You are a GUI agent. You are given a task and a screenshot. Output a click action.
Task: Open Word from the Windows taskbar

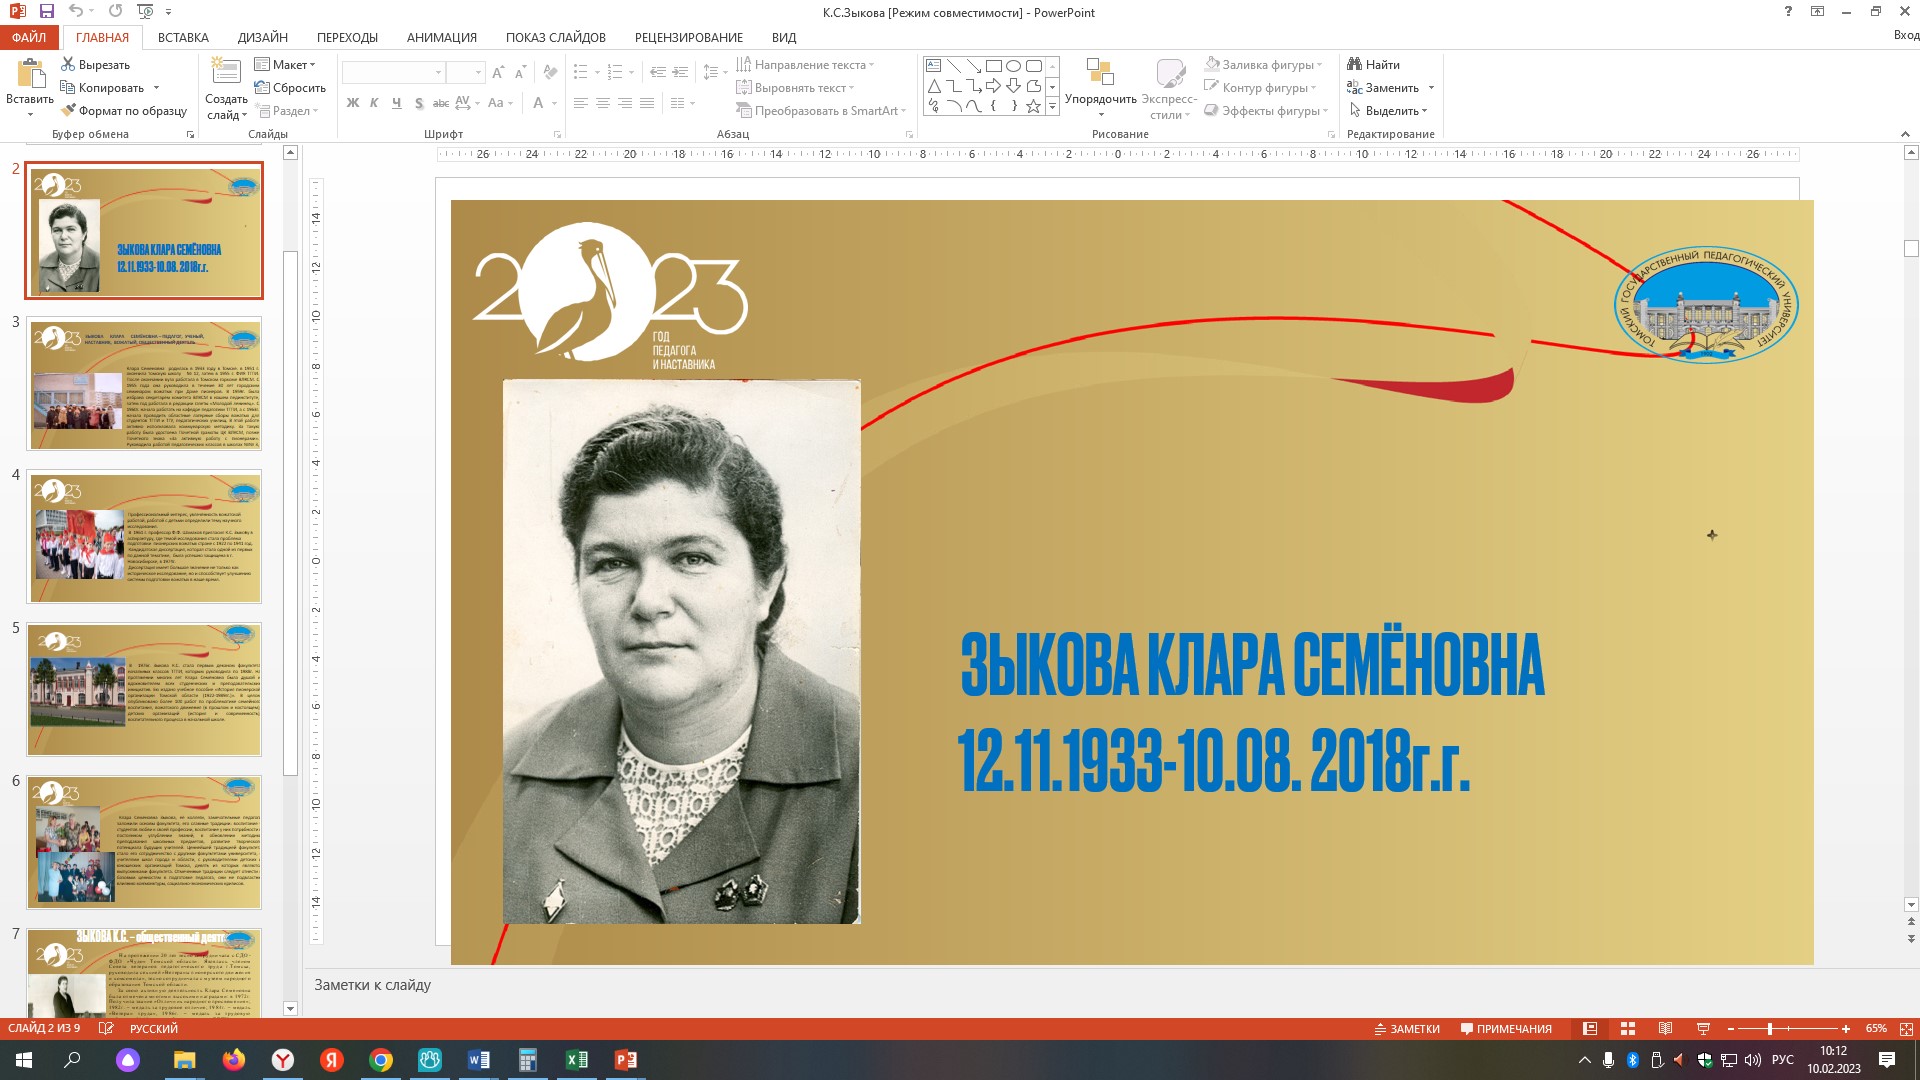(x=478, y=1060)
